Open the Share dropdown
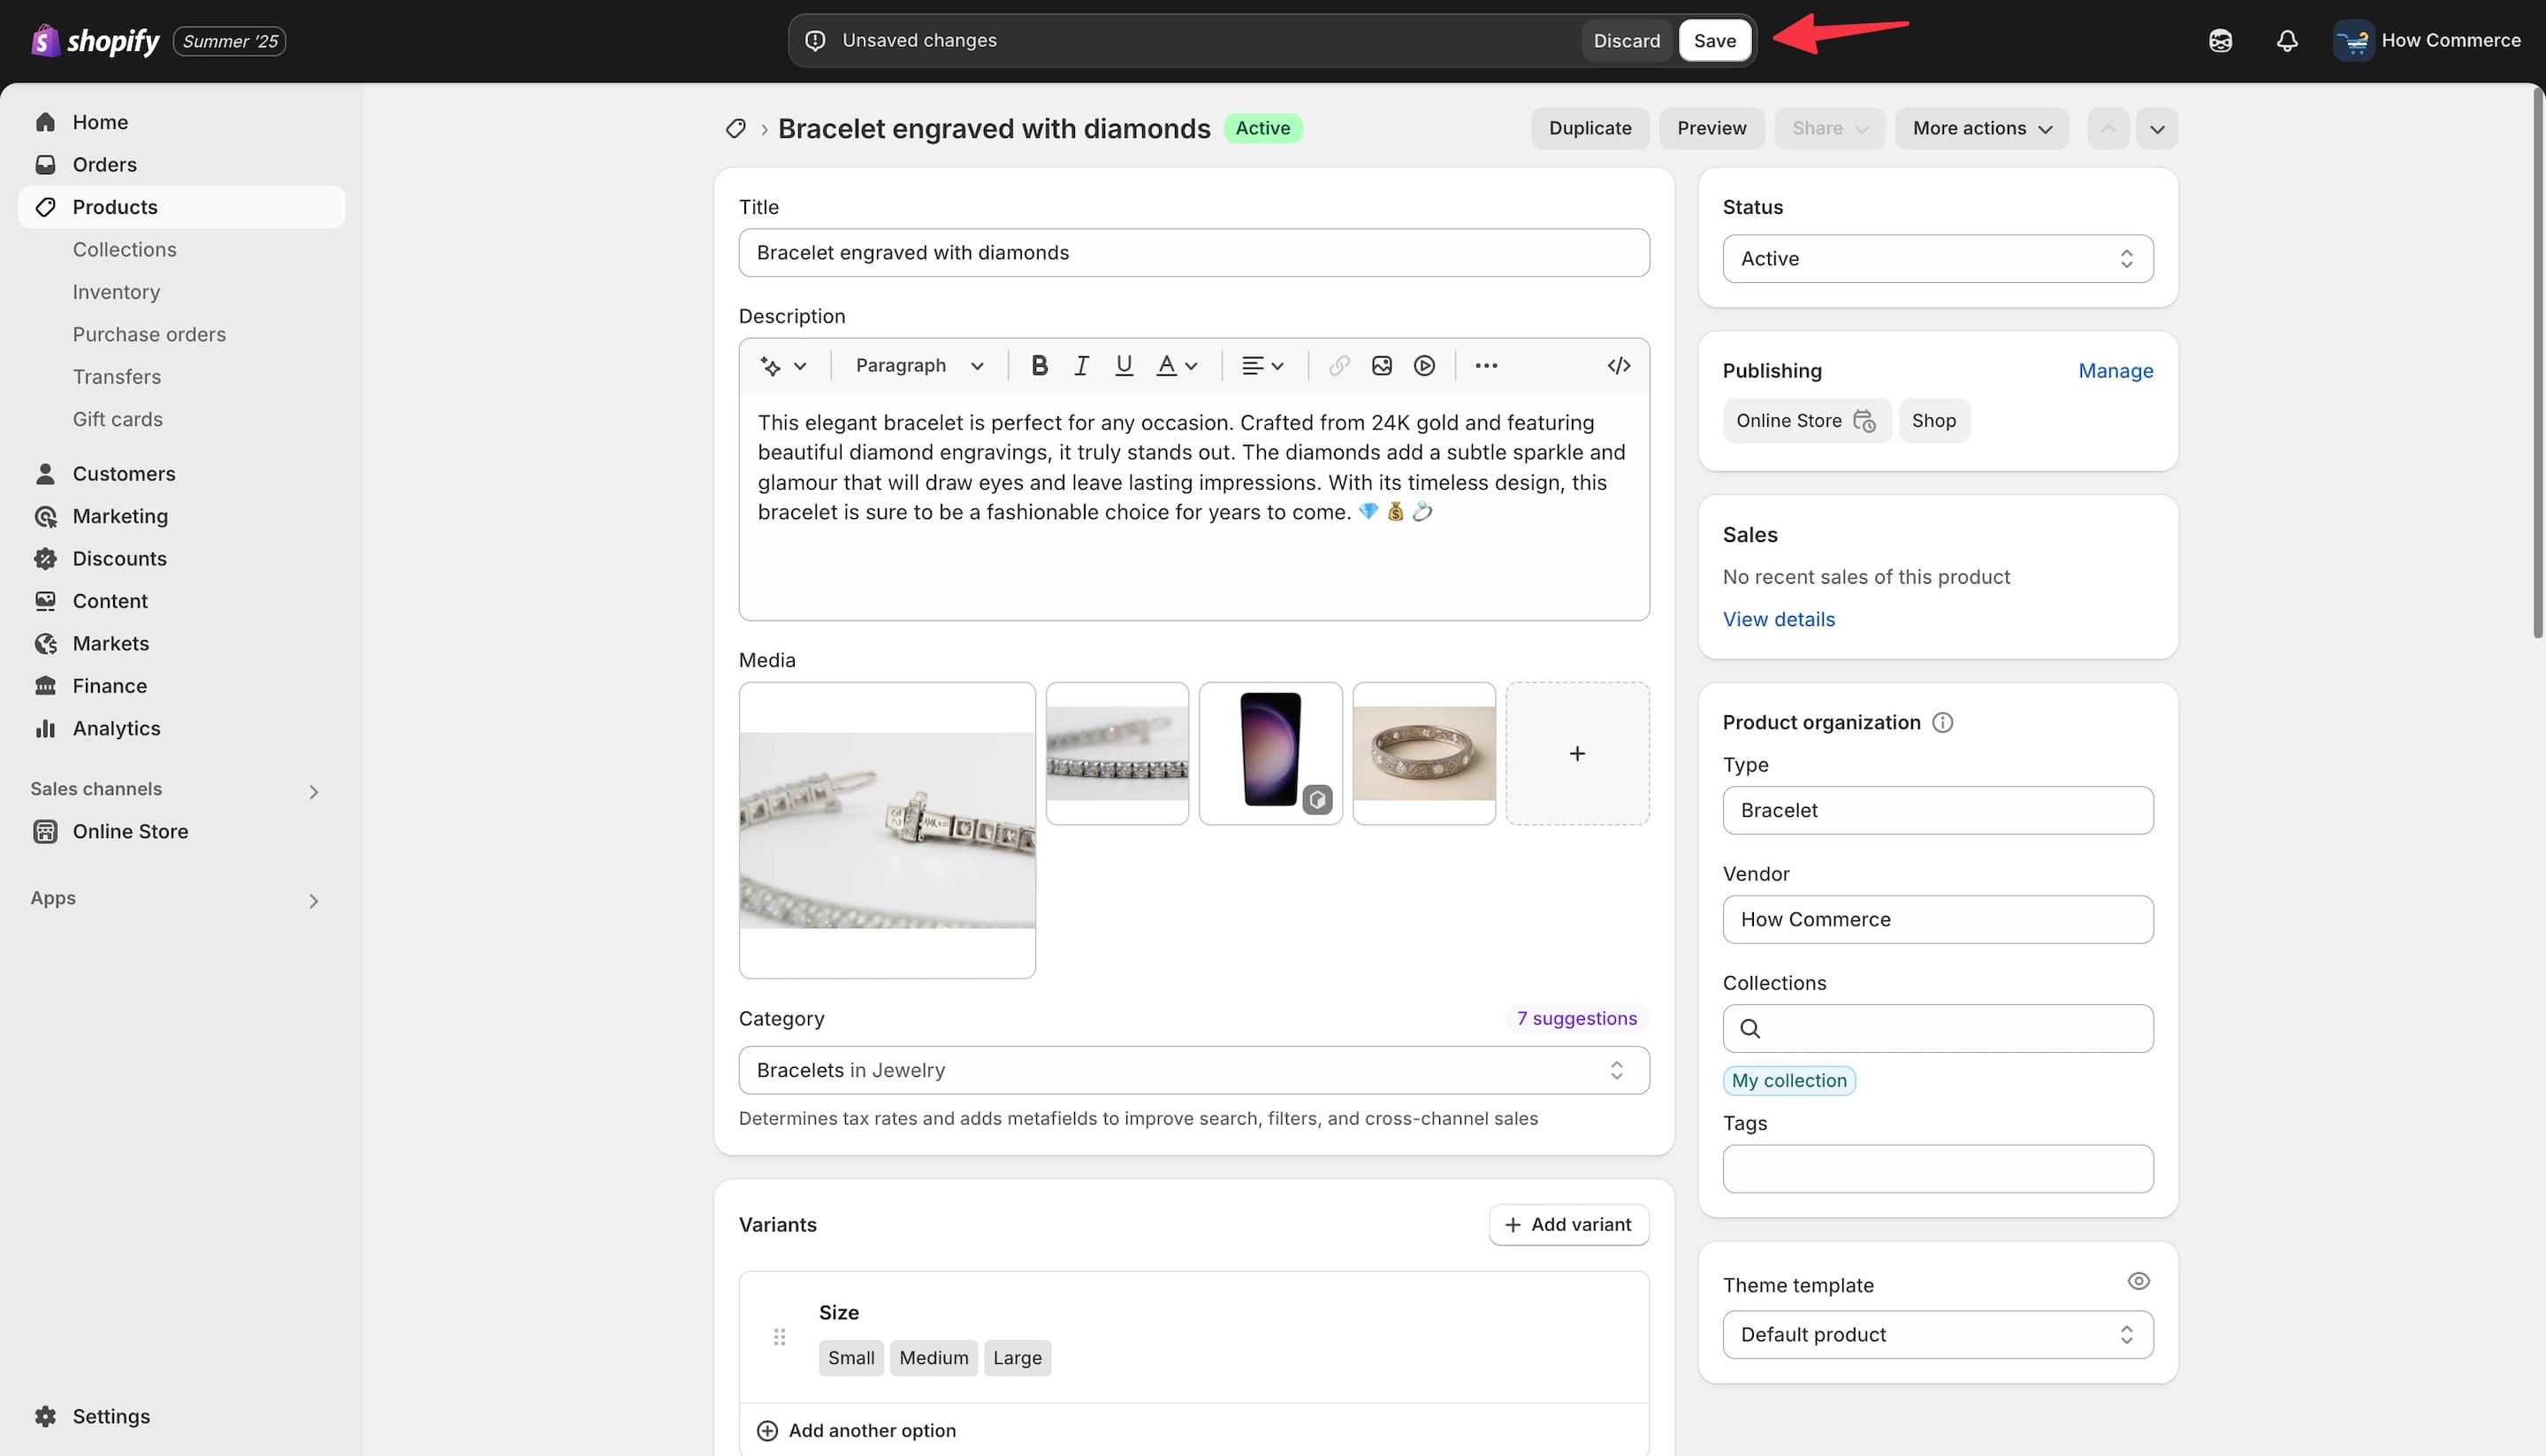Image resolution: width=2546 pixels, height=1456 pixels. click(1829, 129)
